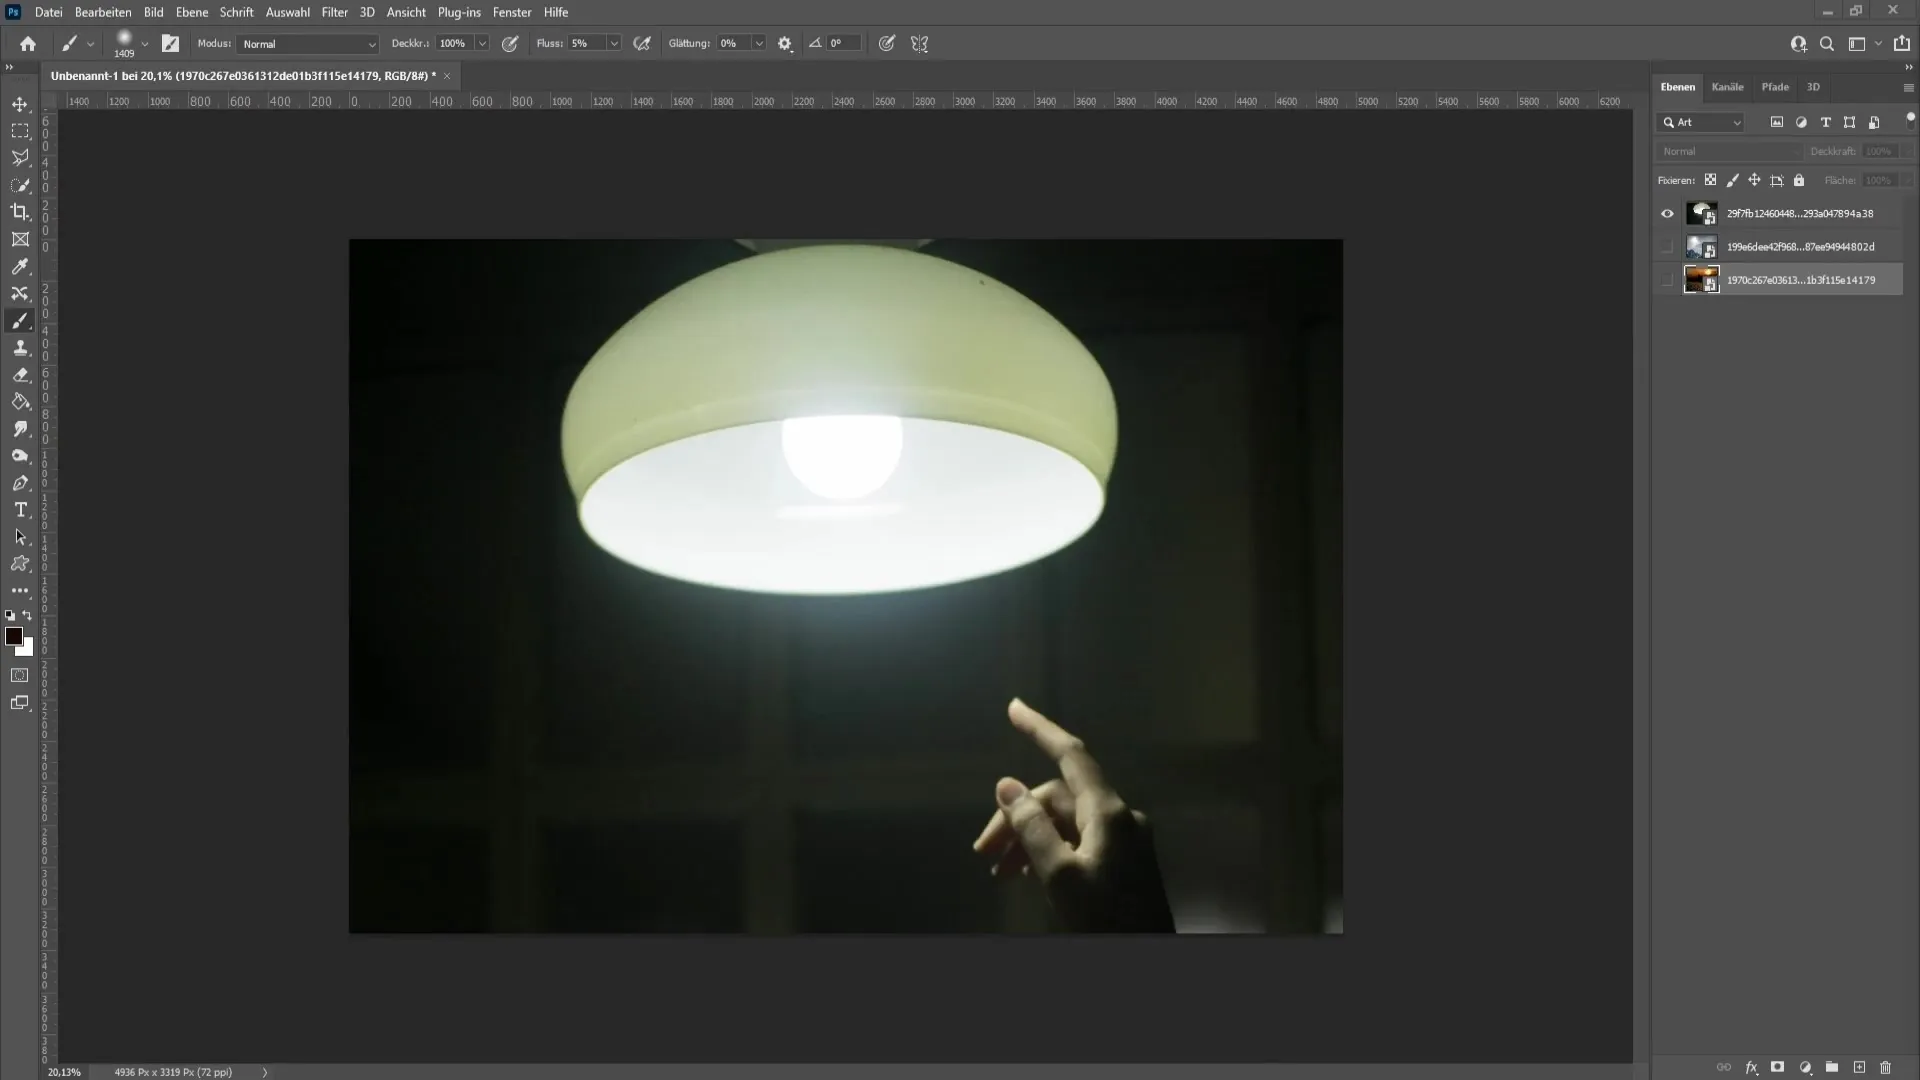The image size is (1920, 1080).
Task: Open the Filter menu
Action: point(332,12)
